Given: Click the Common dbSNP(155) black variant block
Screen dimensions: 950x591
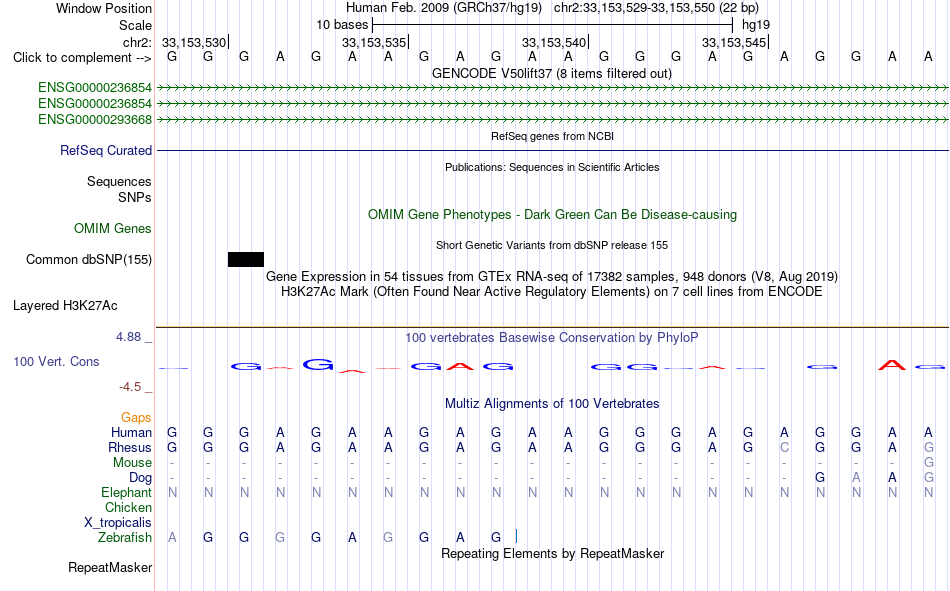Looking at the screenshot, I should pyautogui.click(x=245, y=259).
